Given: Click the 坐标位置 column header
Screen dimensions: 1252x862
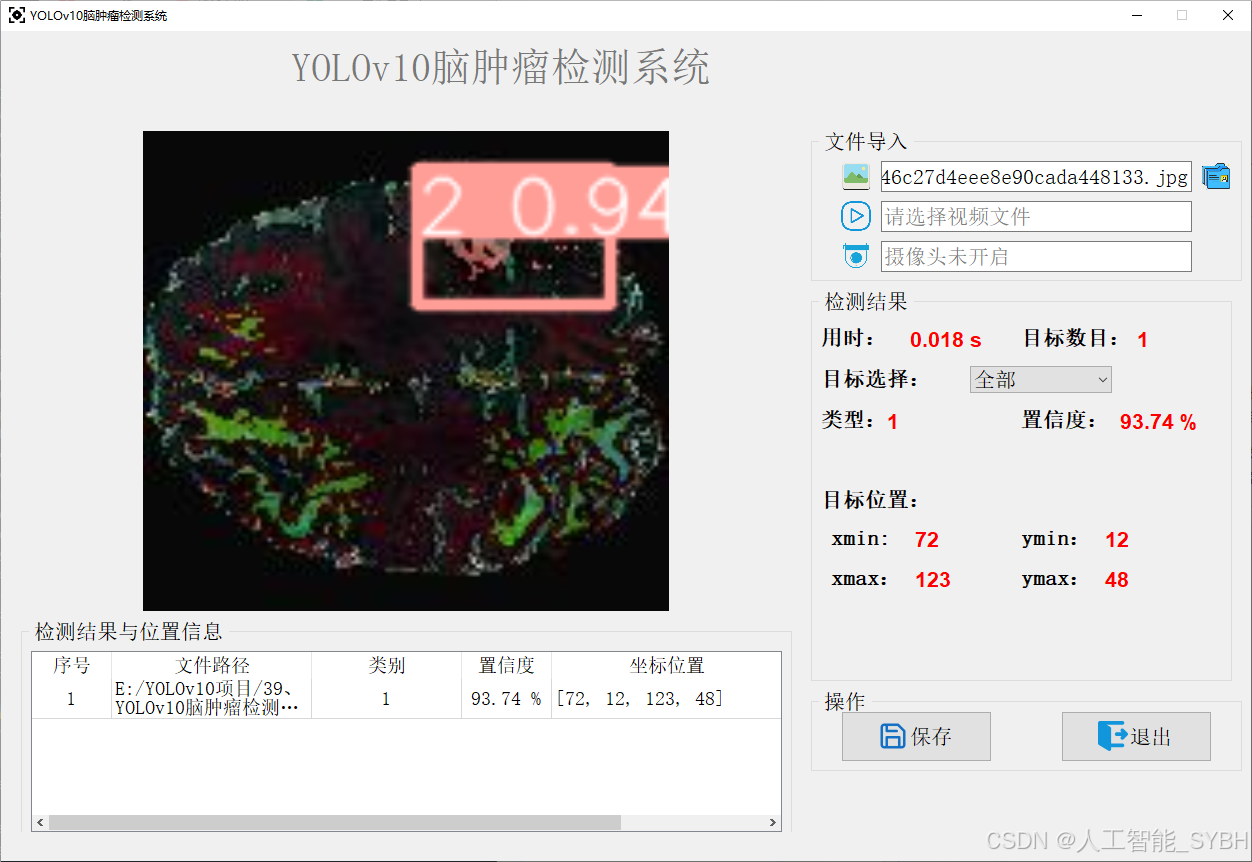Looking at the screenshot, I should [x=666, y=666].
